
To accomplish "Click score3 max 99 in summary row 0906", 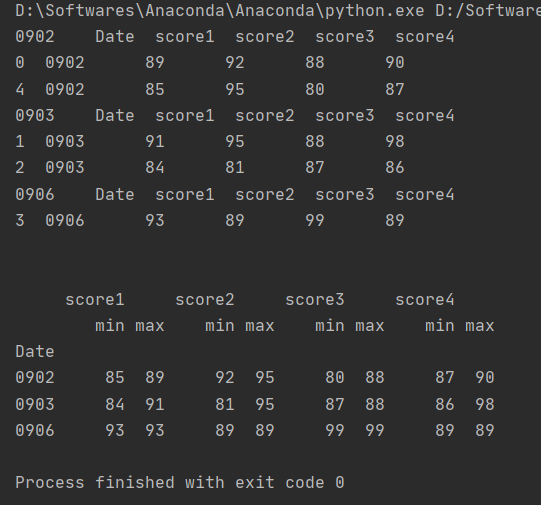I will [x=375, y=430].
